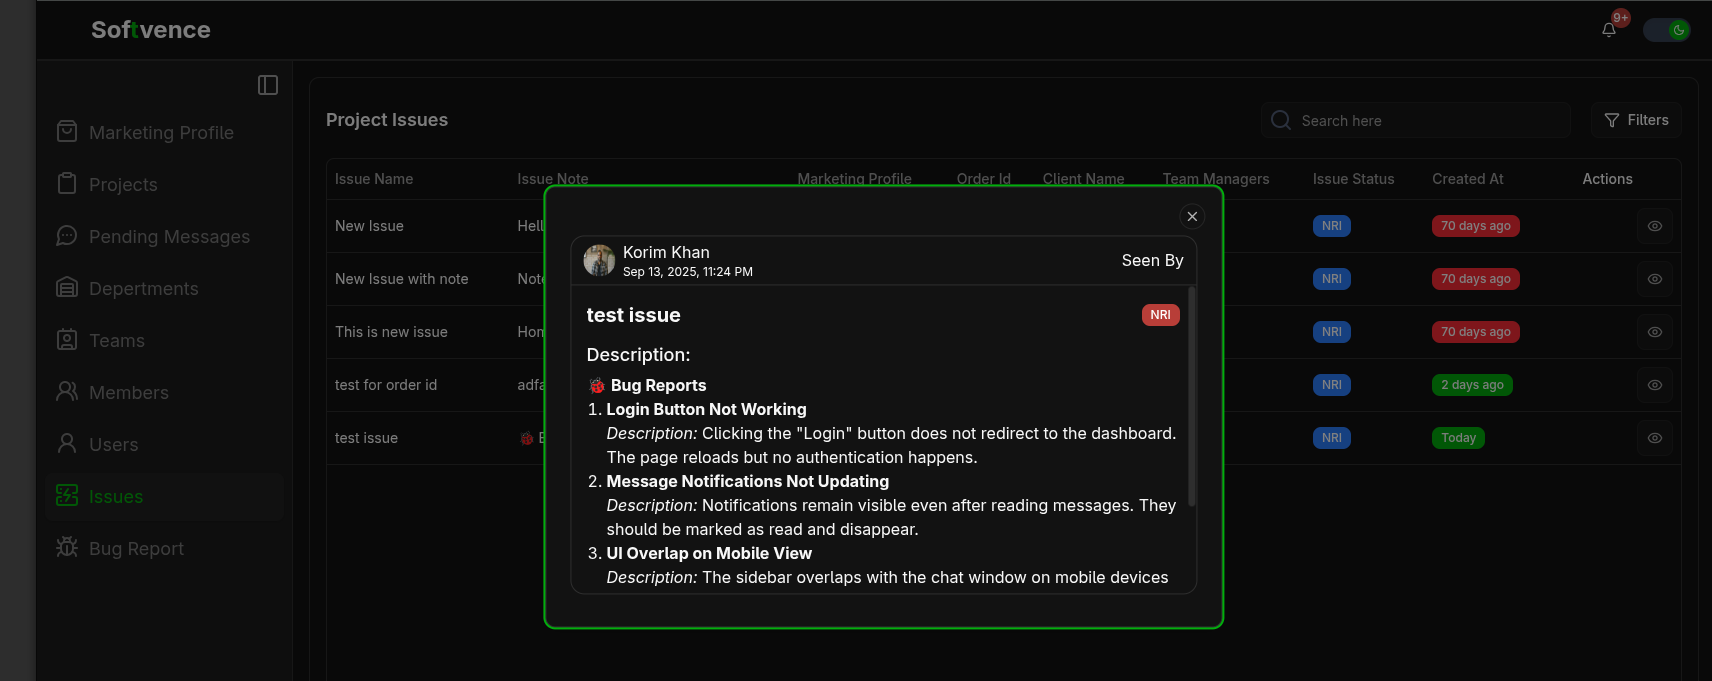View the New Issue row eye icon

[1655, 226]
